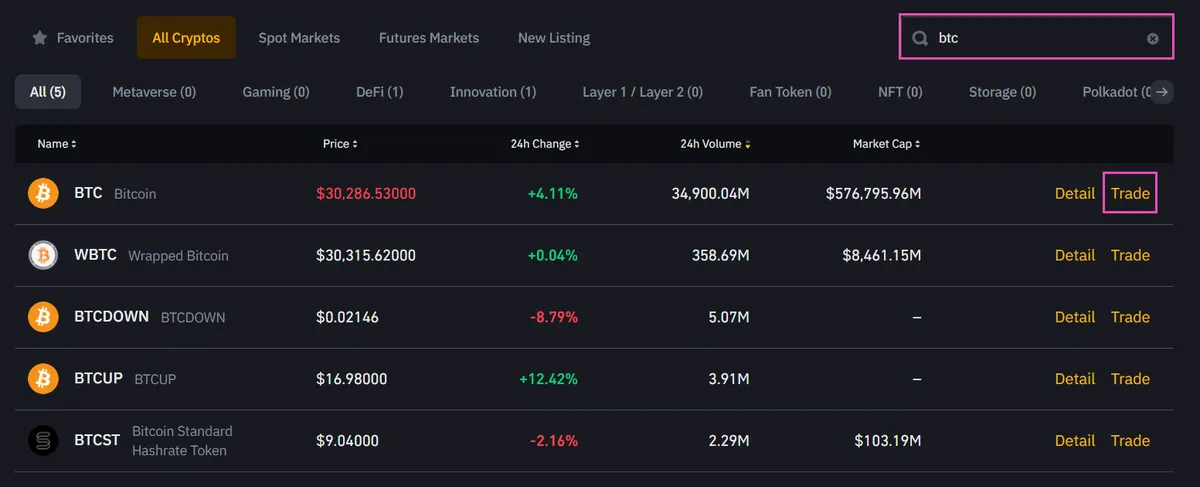Click price $0.02146
The height and width of the screenshot is (487, 1200).
tap(347, 317)
